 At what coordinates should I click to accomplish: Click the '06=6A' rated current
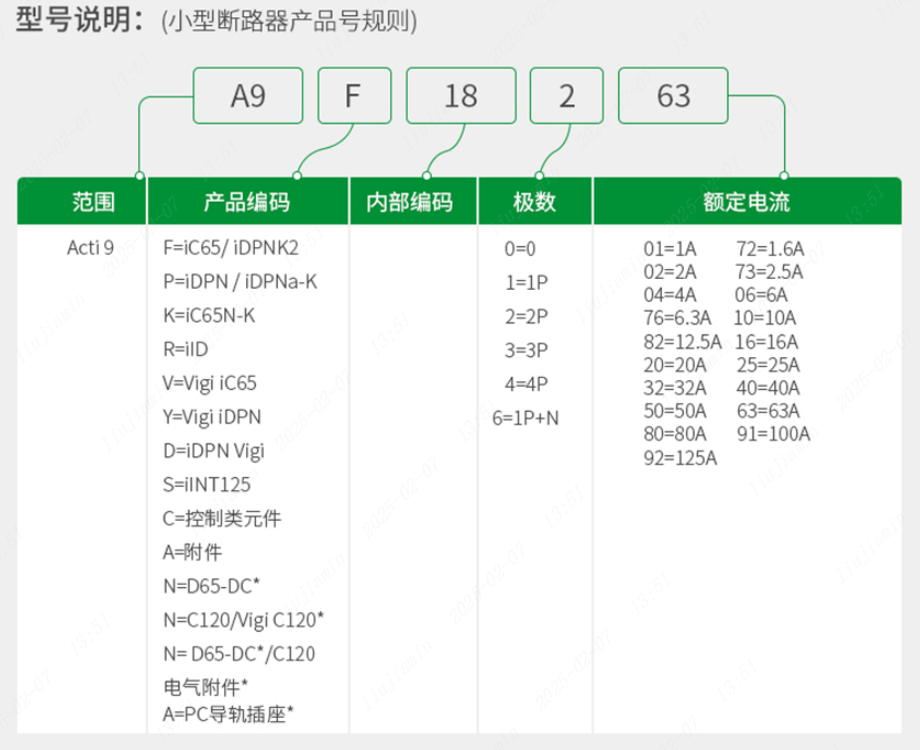(x=761, y=295)
